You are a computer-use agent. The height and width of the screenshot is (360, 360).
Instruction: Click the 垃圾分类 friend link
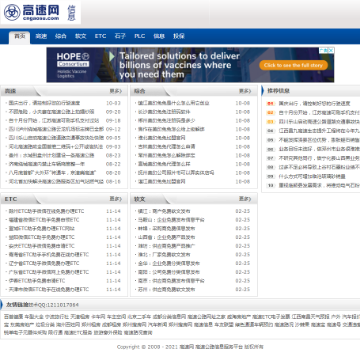pos(45,324)
